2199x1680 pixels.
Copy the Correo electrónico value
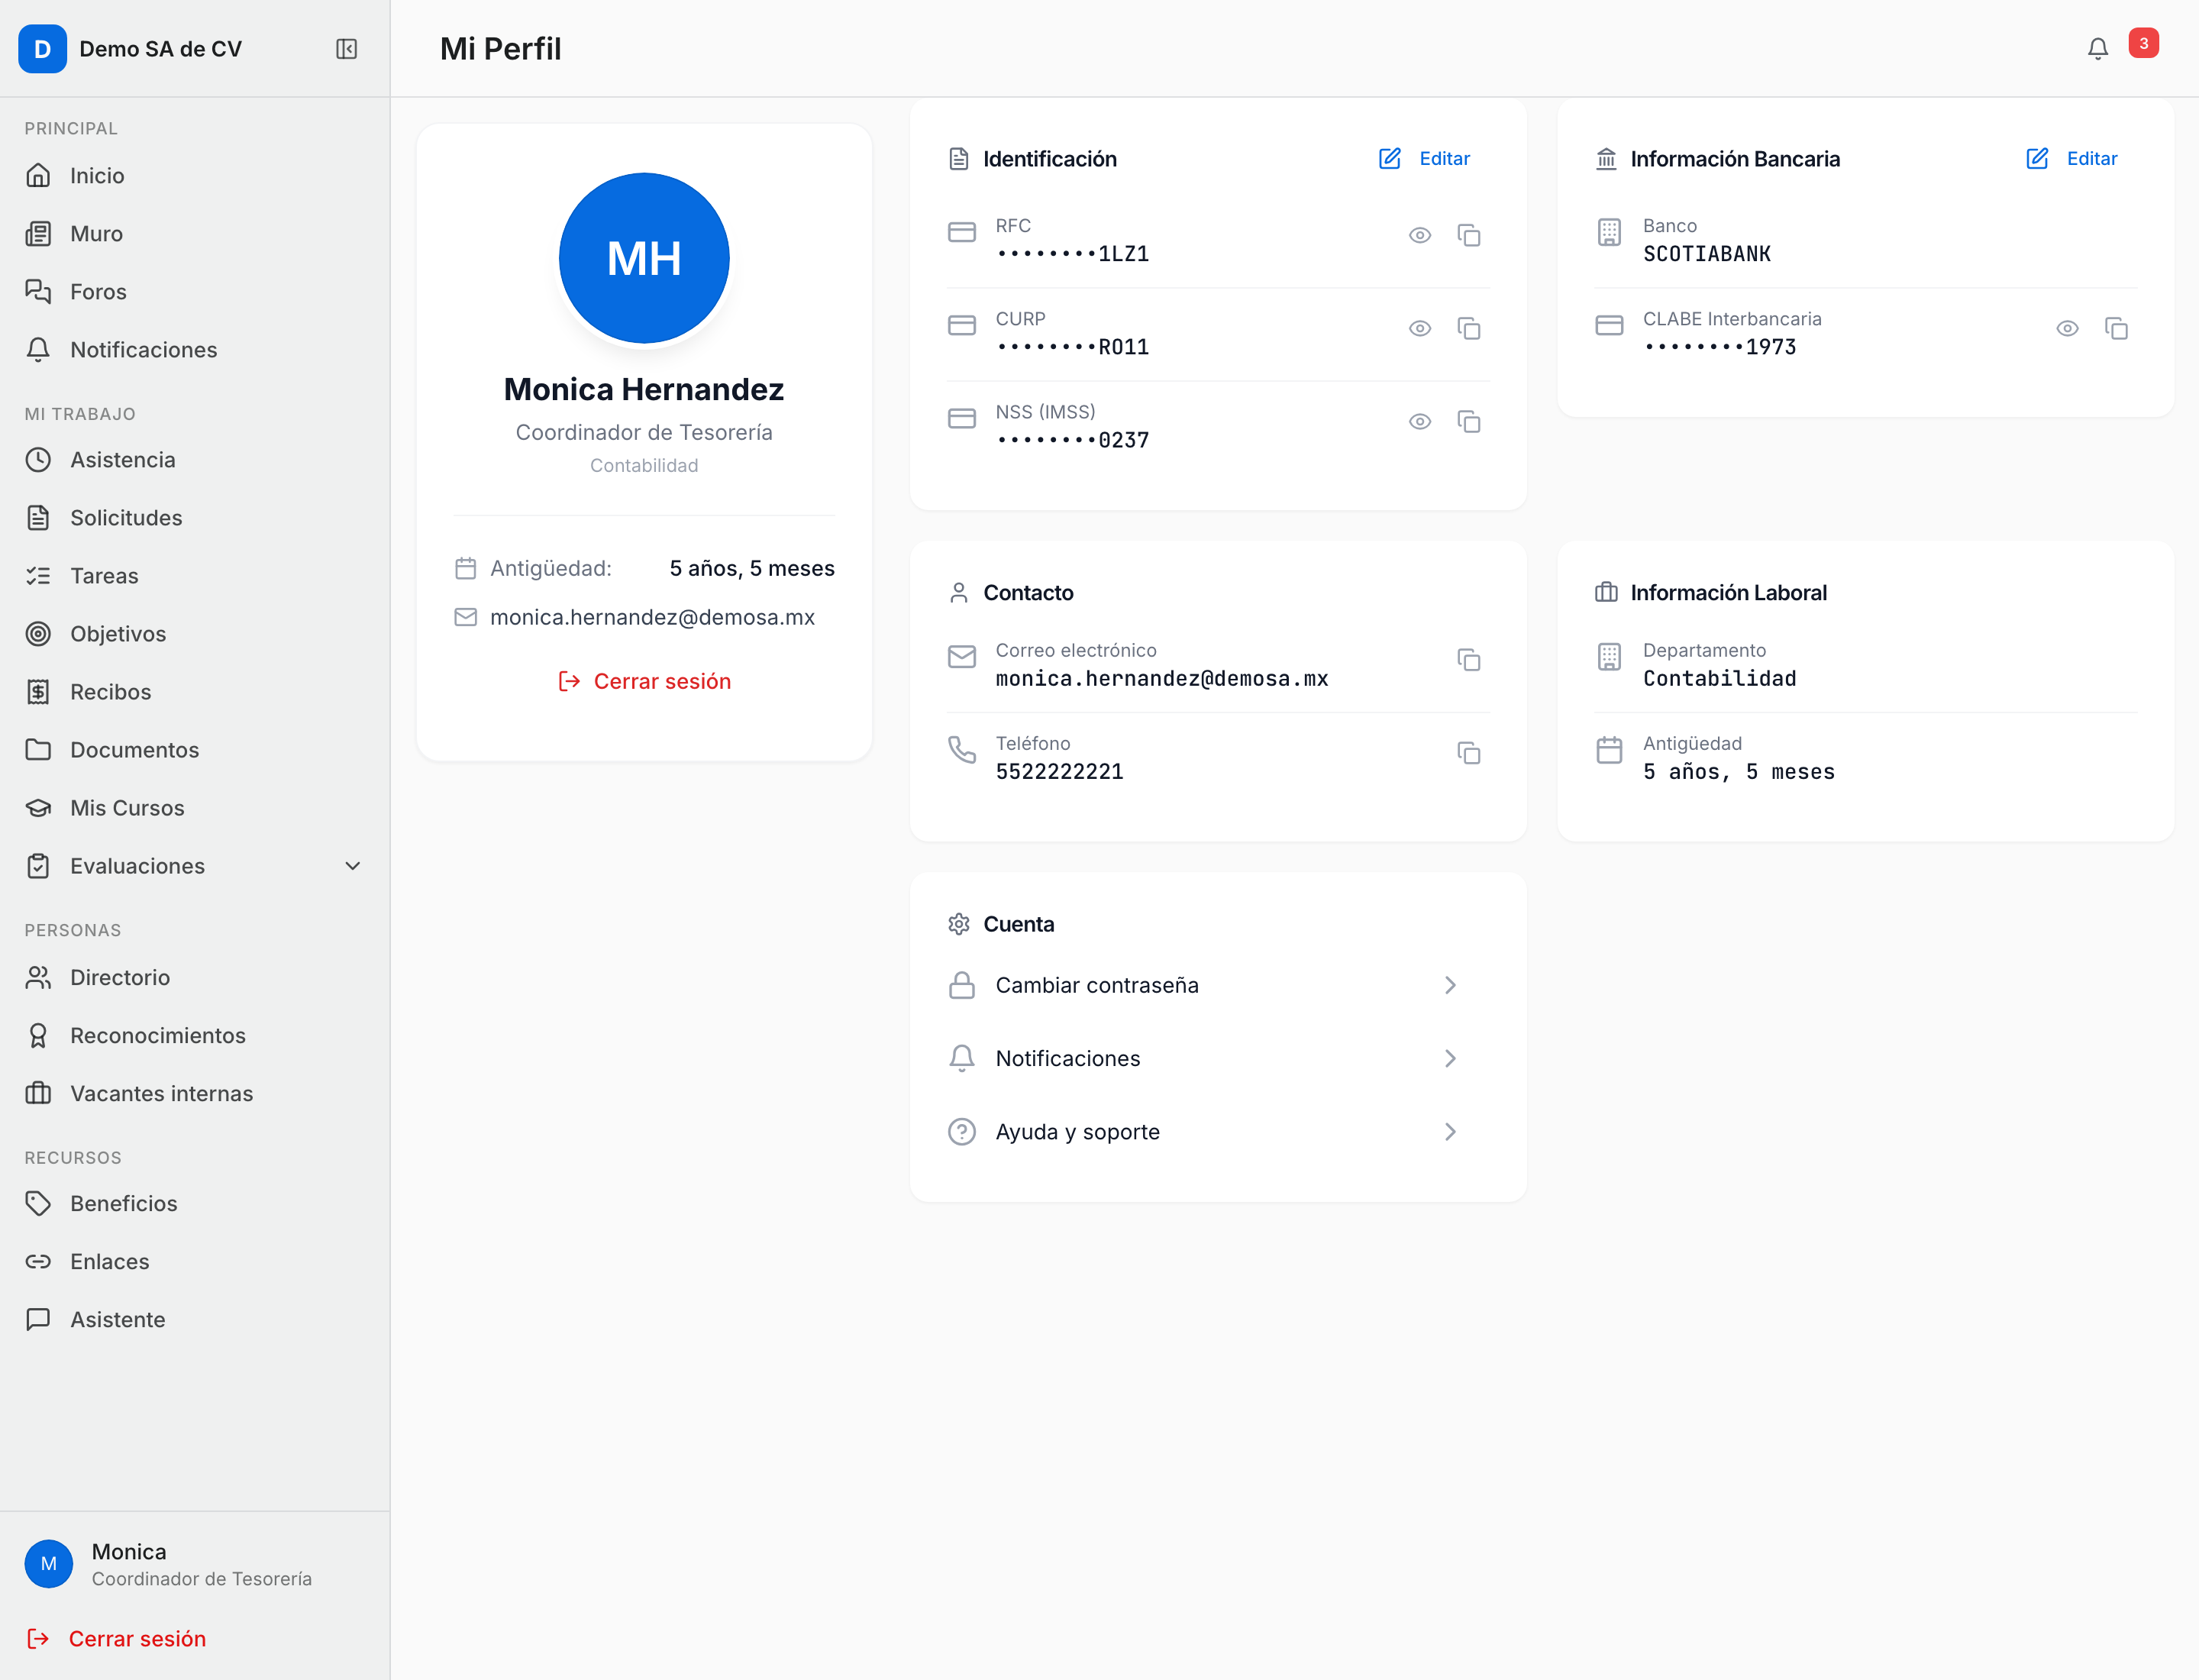[x=1468, y=660]
